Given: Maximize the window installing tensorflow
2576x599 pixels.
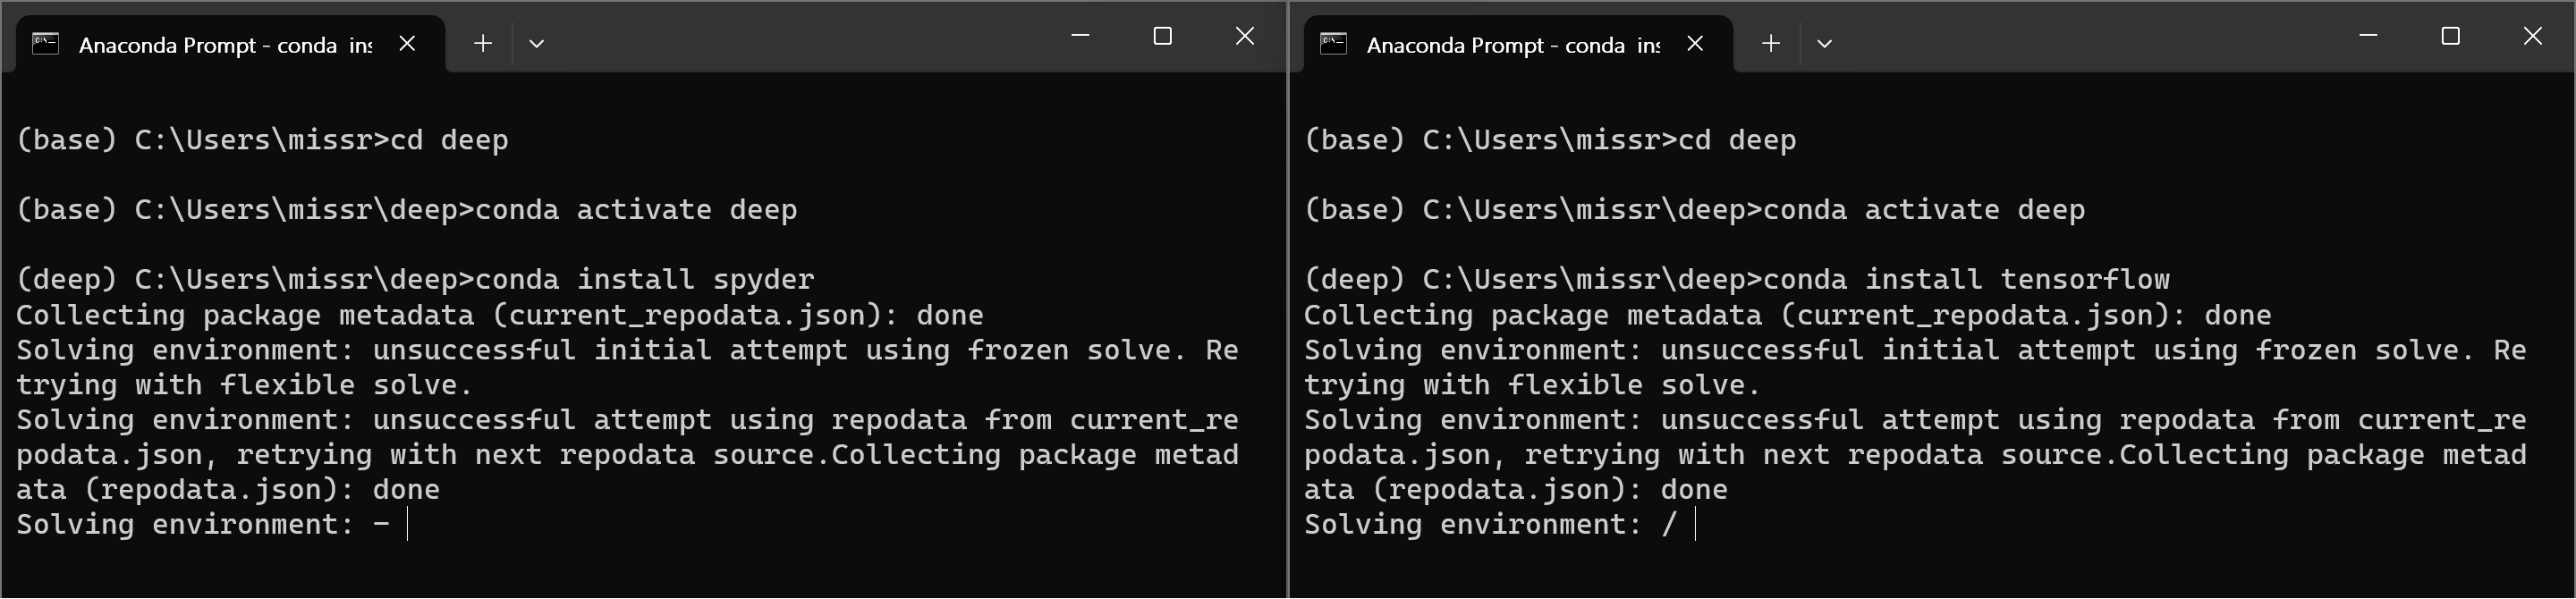Looking at the screenshot, I should (x=2451, y=36).
